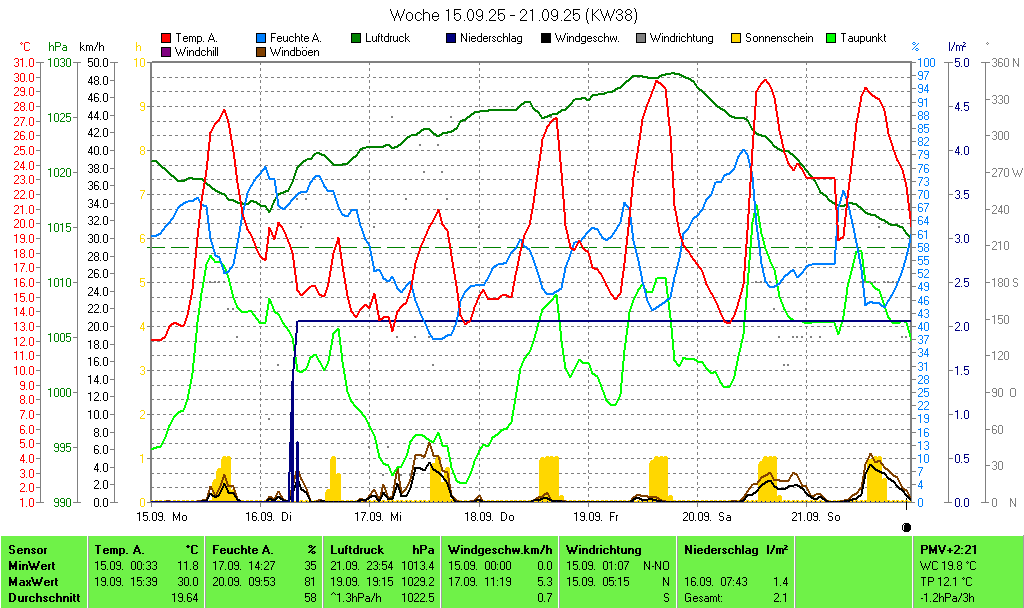
Task: Click the moon phase icon below the chart
Action: coord(906,526)
